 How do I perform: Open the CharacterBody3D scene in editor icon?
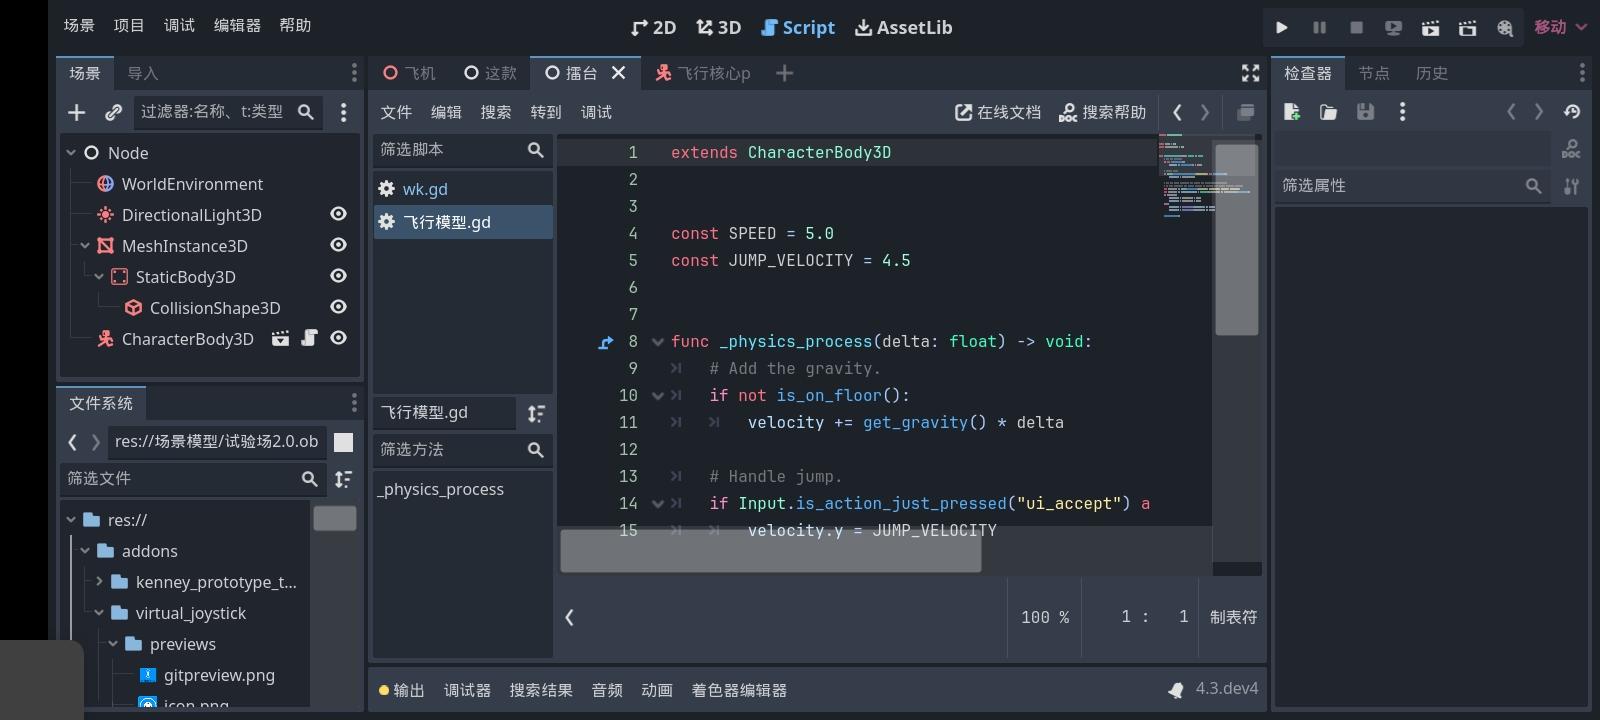point(280,338)
